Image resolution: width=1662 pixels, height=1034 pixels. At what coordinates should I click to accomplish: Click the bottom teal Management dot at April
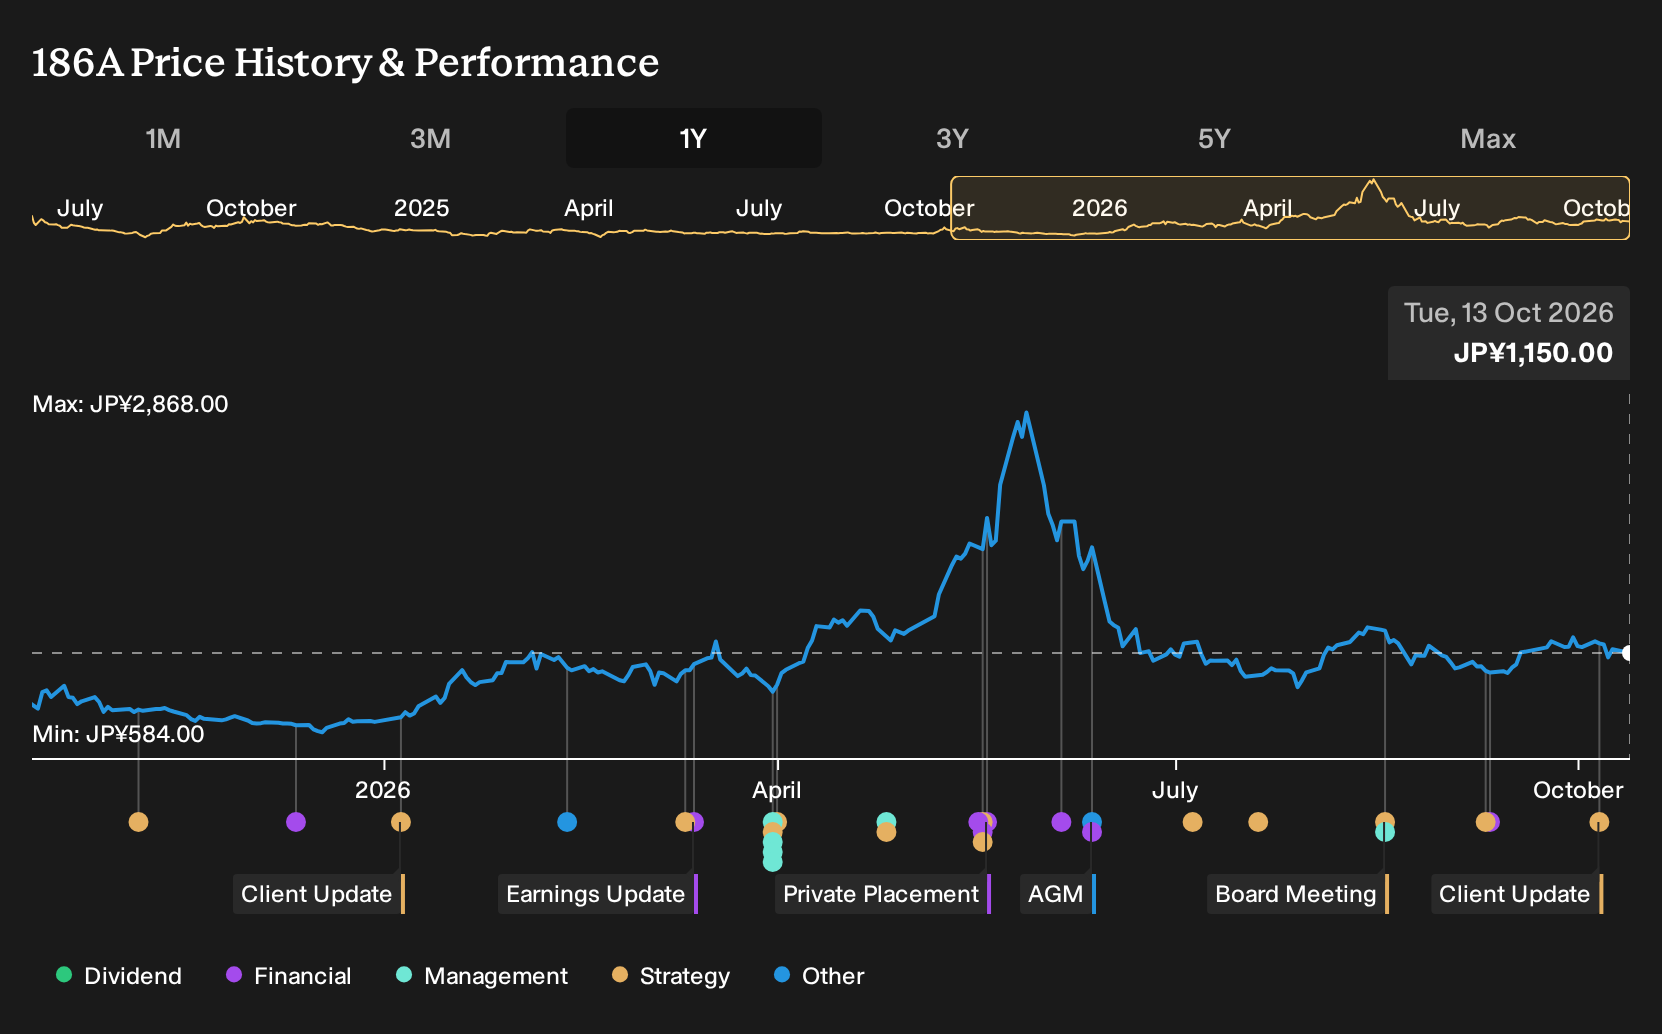(773, 861)
